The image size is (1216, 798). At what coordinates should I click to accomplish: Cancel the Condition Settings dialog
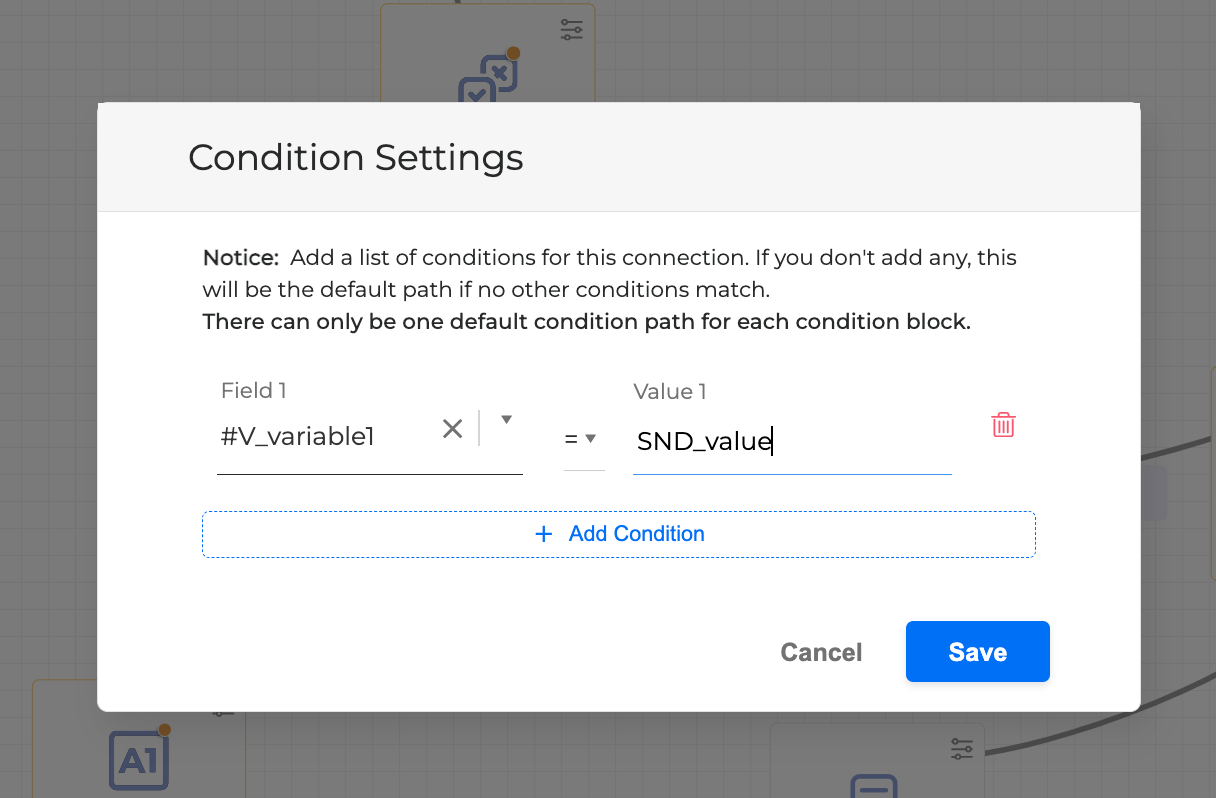(x=821, y=652)
